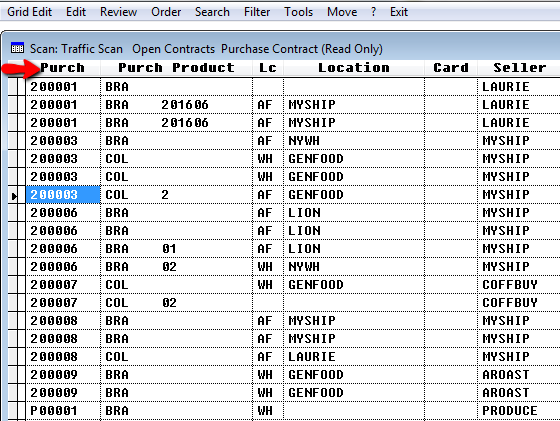
Task: Open the Move menu
Action: (342, 12)
